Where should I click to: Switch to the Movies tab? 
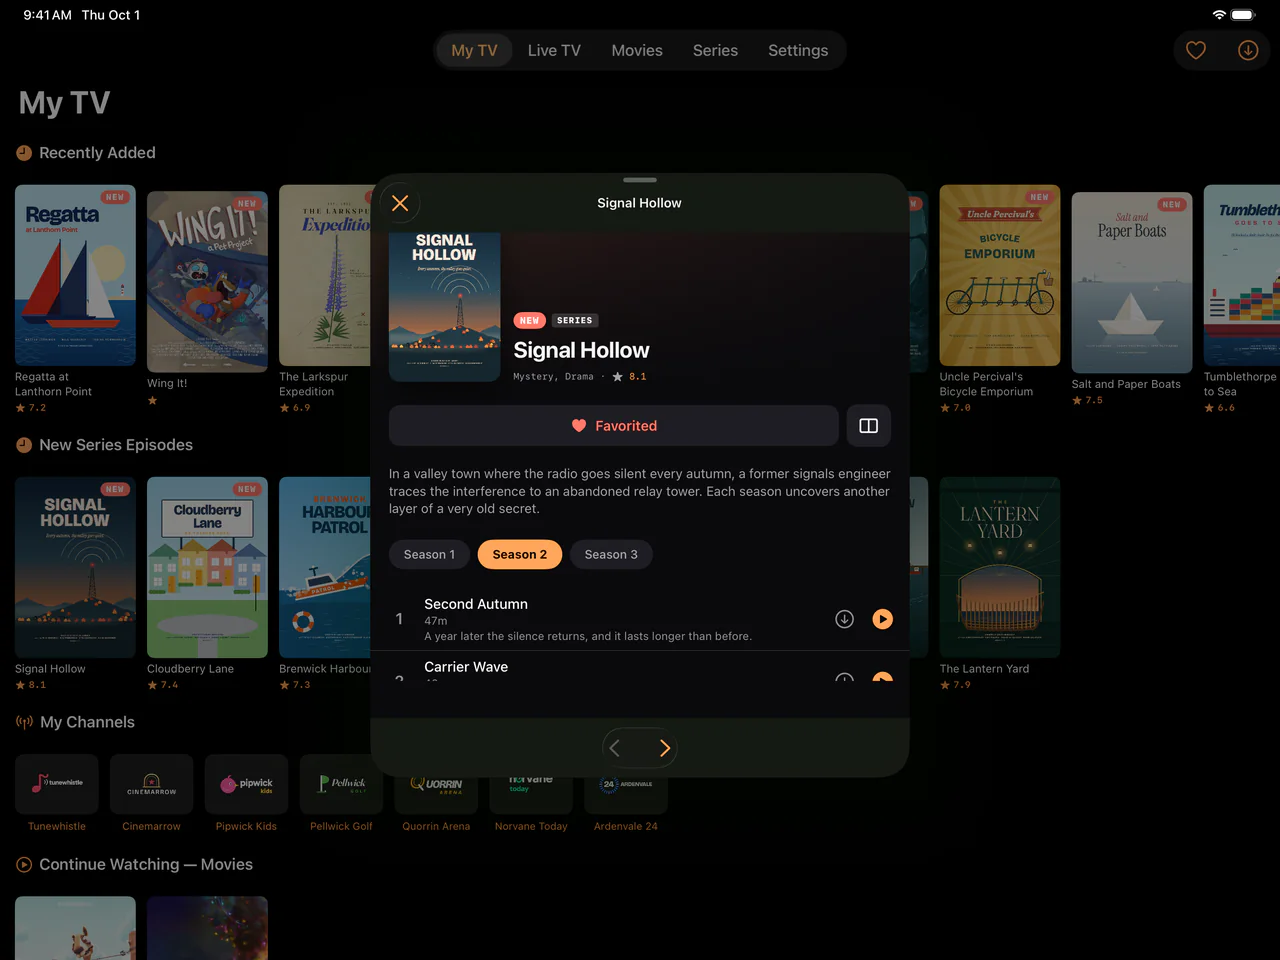(637, 50)
